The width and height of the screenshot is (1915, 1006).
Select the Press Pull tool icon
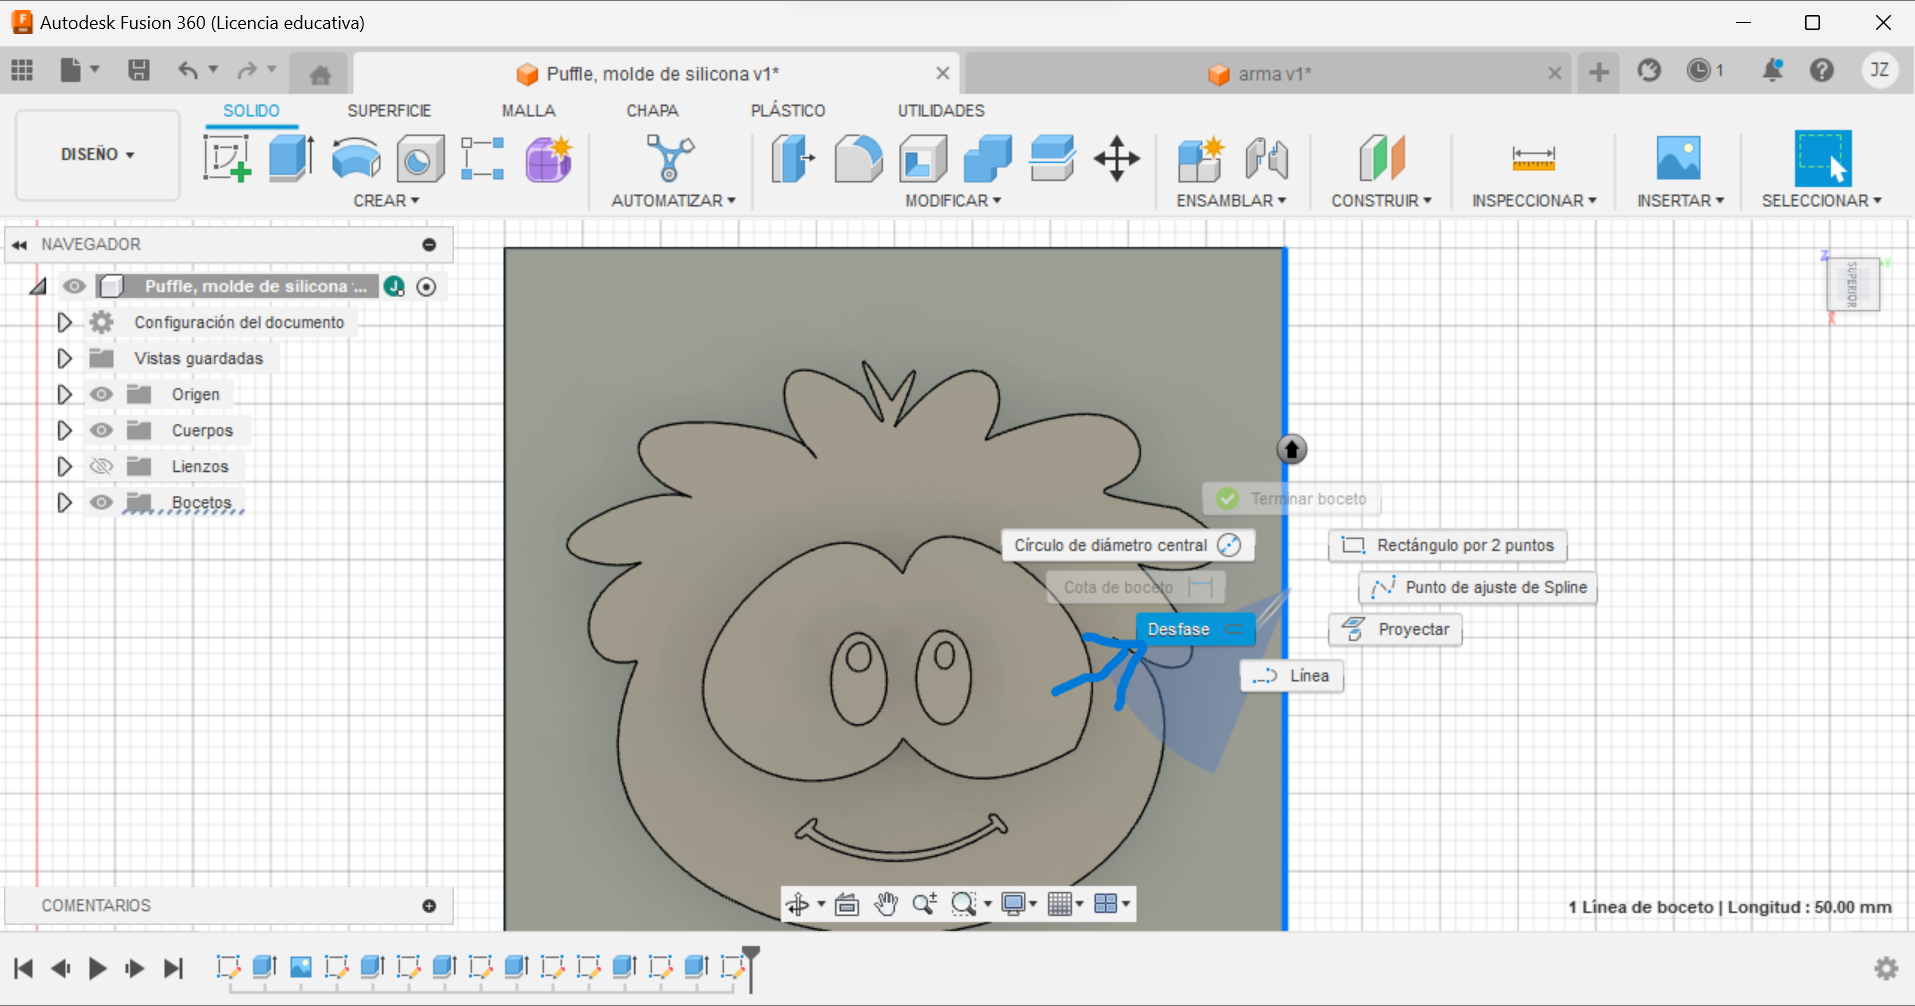click(793, 158)
